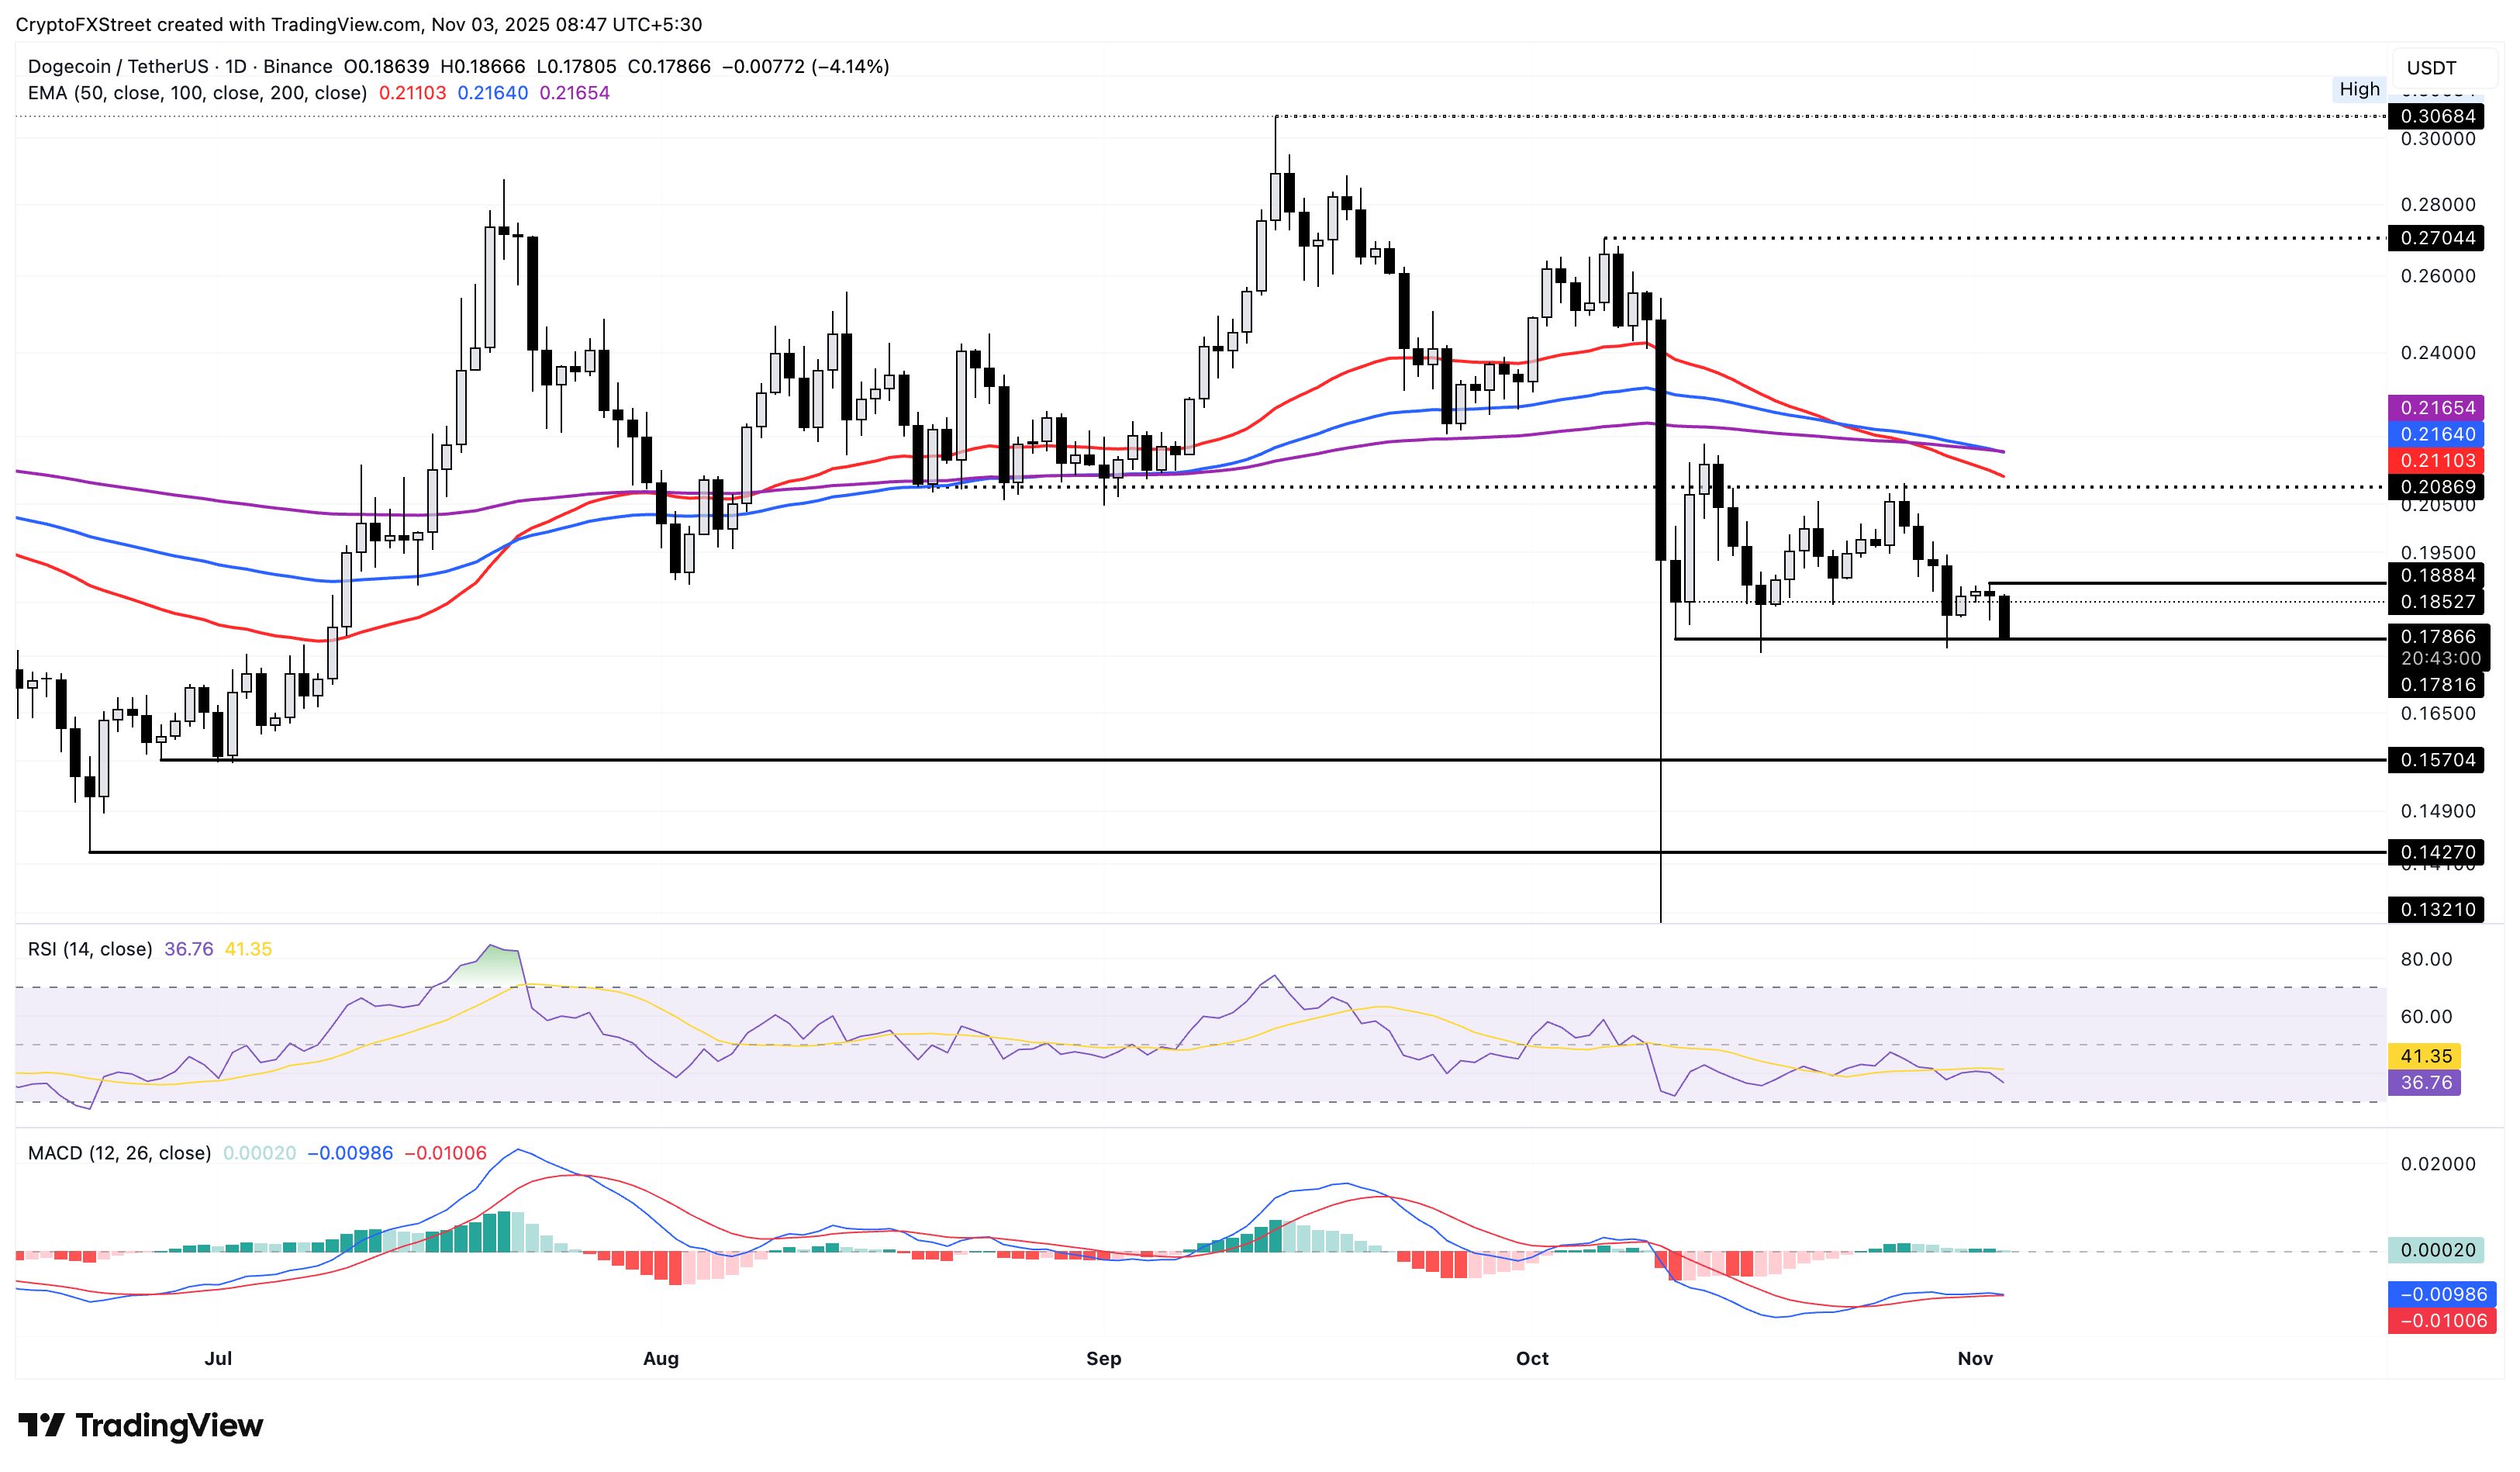Click the 0.27044 resistance level label

pyautogui.click(x=2437, y=238)
